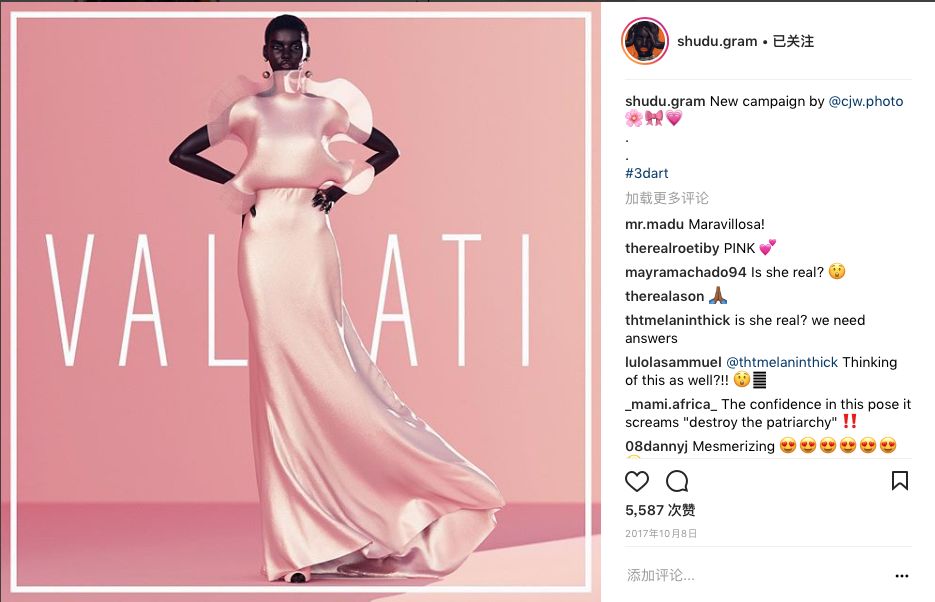Open the @cjw.photo mention link
Viewport: 935px width, 602px height.
point(866,101)
